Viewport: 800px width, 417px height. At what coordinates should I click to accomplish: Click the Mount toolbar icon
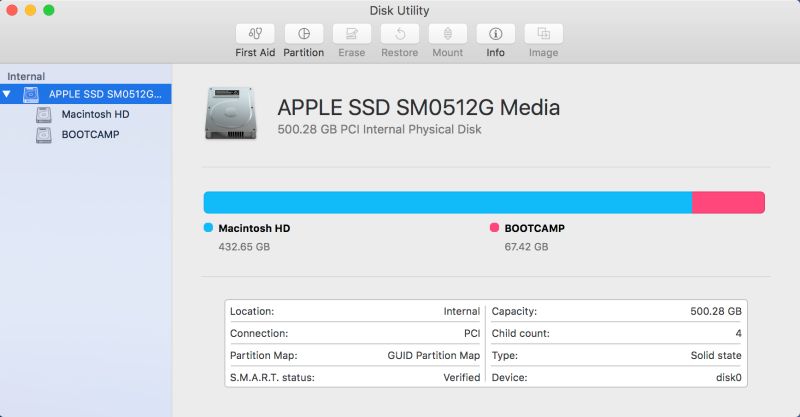[x=447, y=34]
